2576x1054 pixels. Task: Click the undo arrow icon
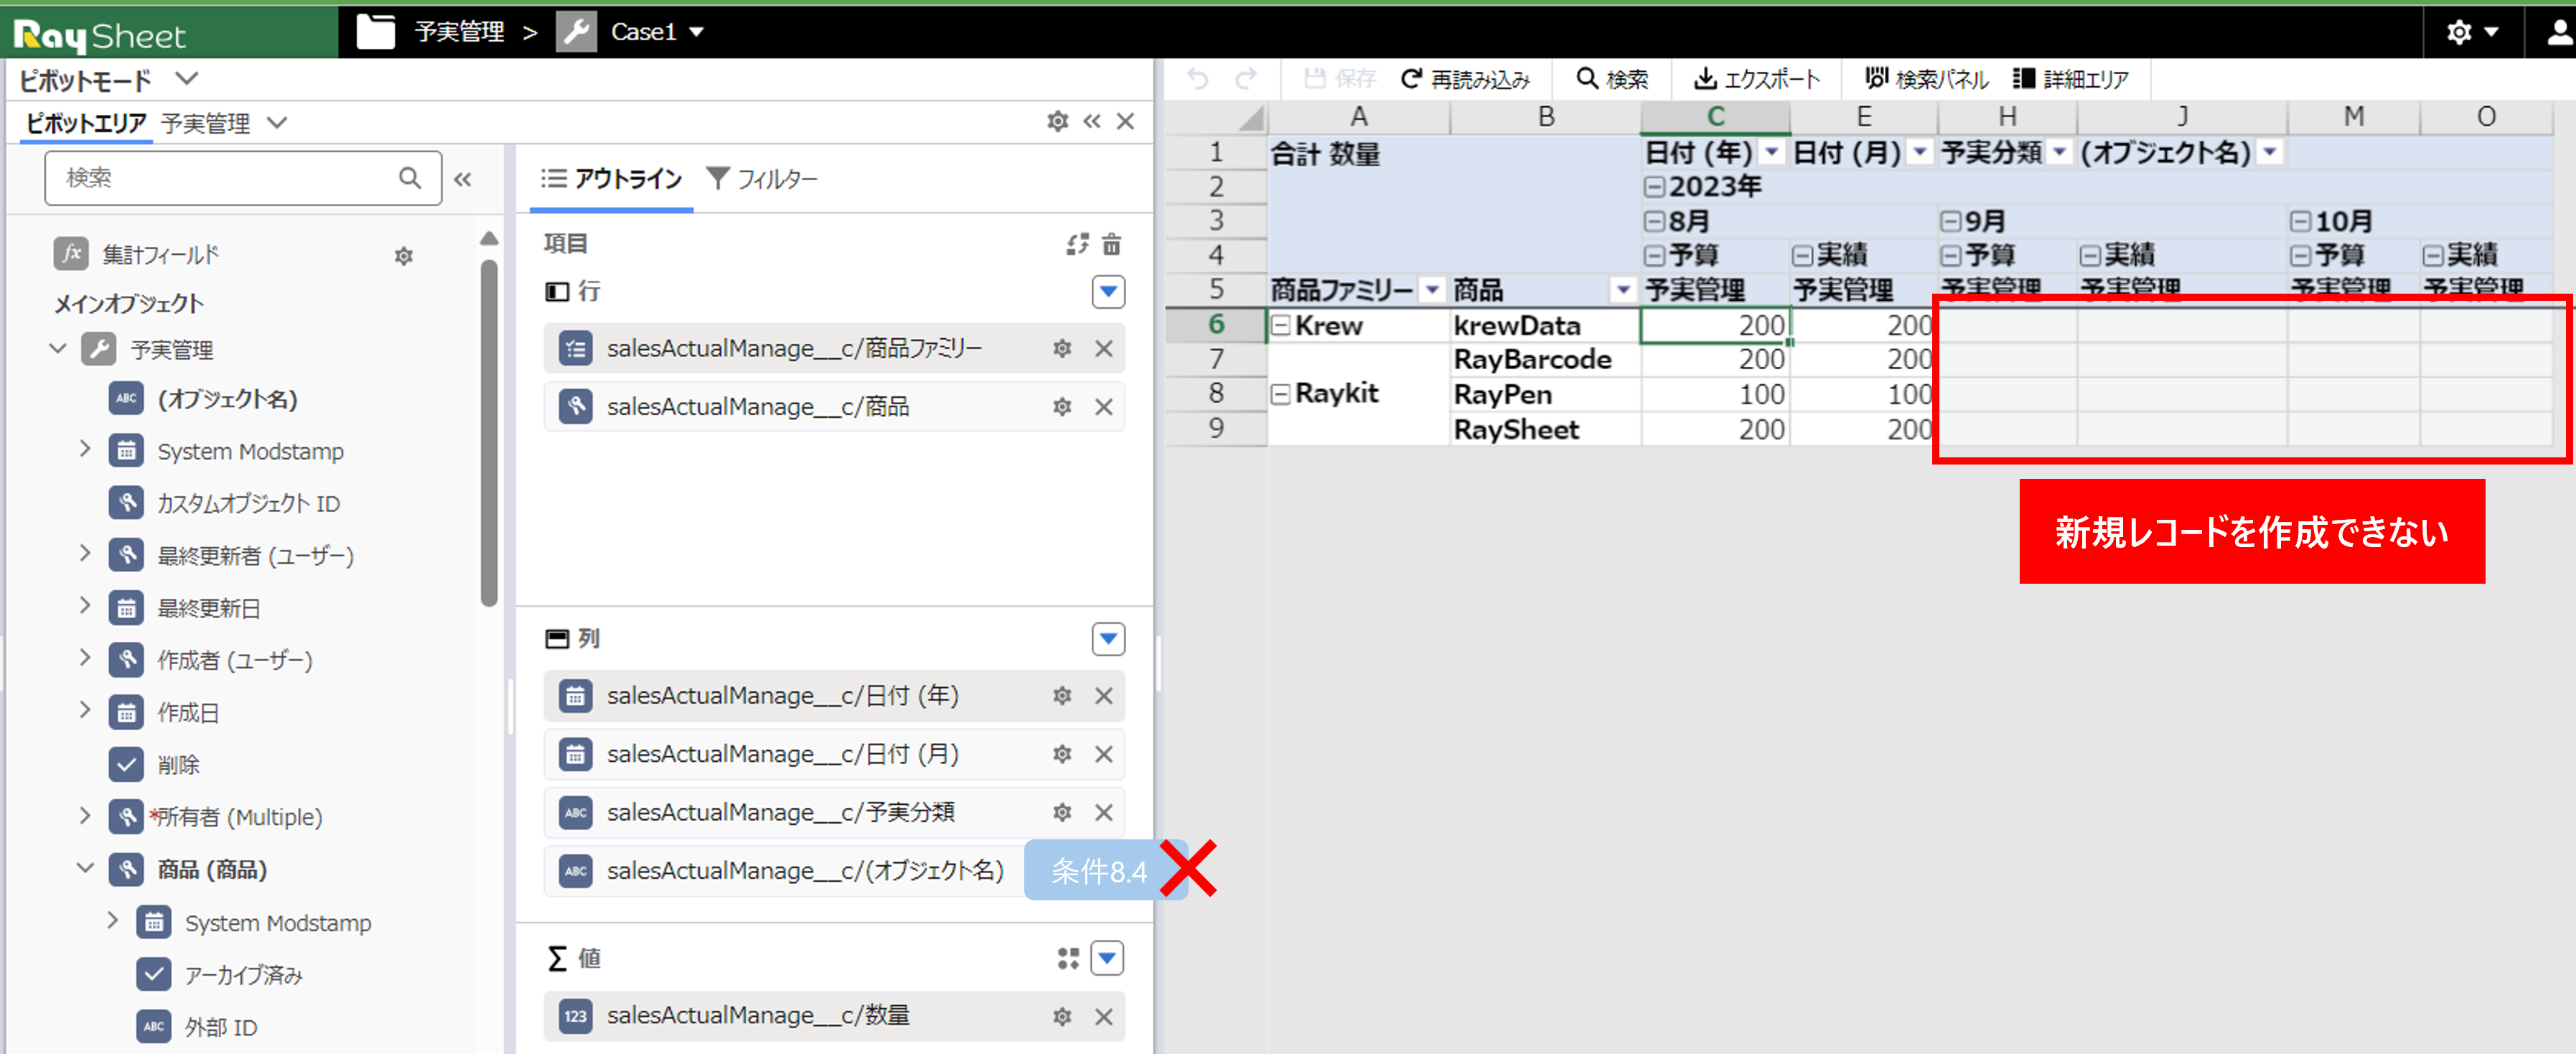(1198, 78)
